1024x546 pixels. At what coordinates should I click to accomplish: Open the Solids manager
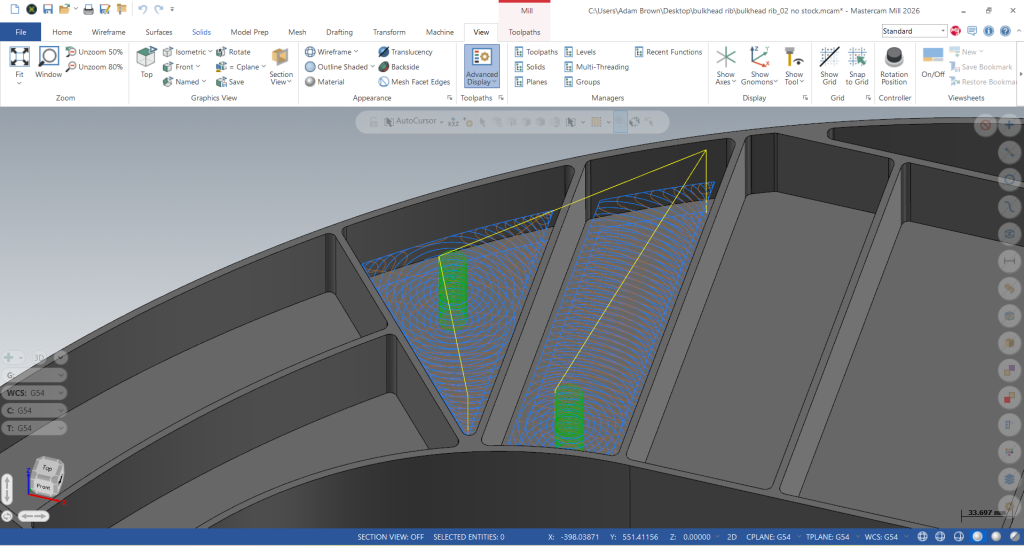(530, 67)
